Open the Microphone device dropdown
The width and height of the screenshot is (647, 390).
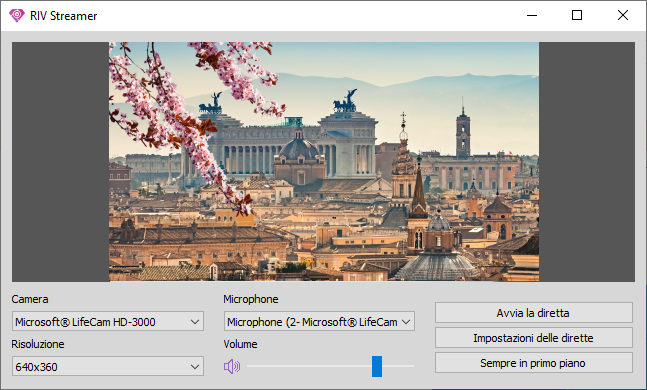[x=319, y=321]
